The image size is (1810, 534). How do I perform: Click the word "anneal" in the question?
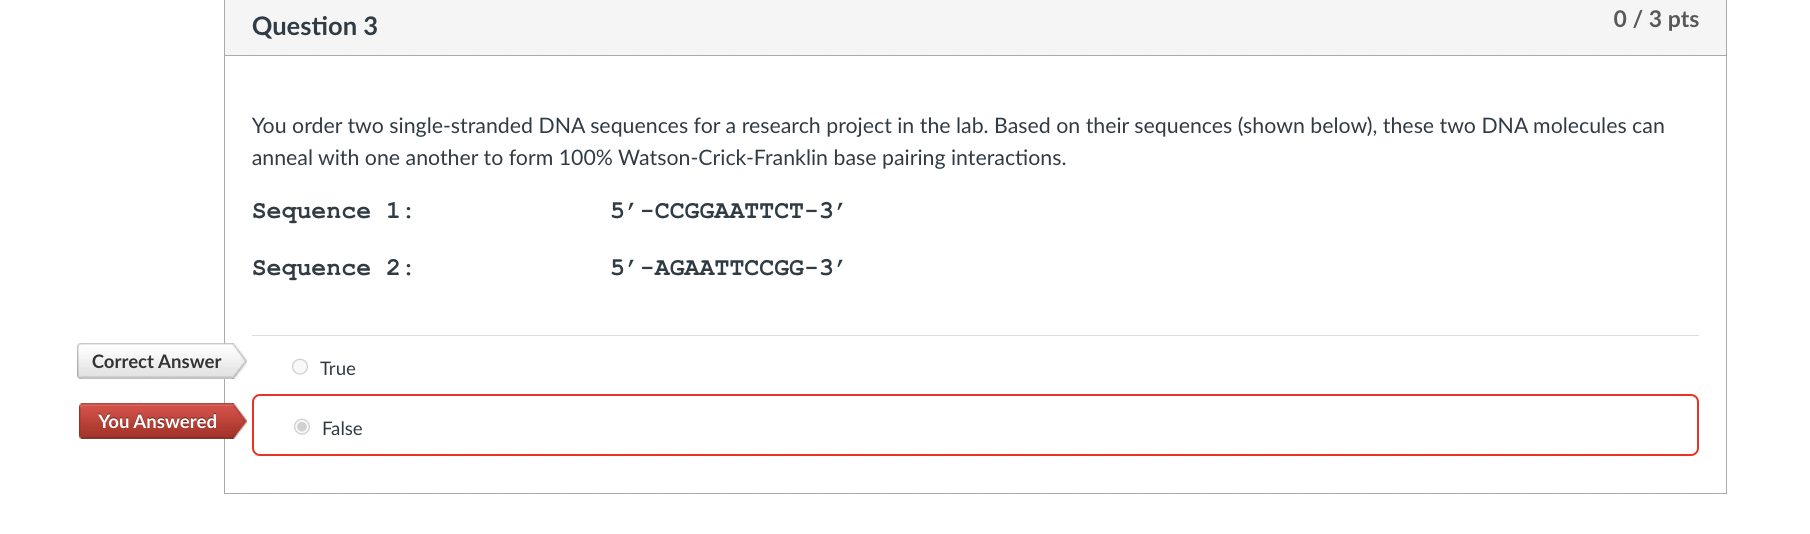pos(282,158)
